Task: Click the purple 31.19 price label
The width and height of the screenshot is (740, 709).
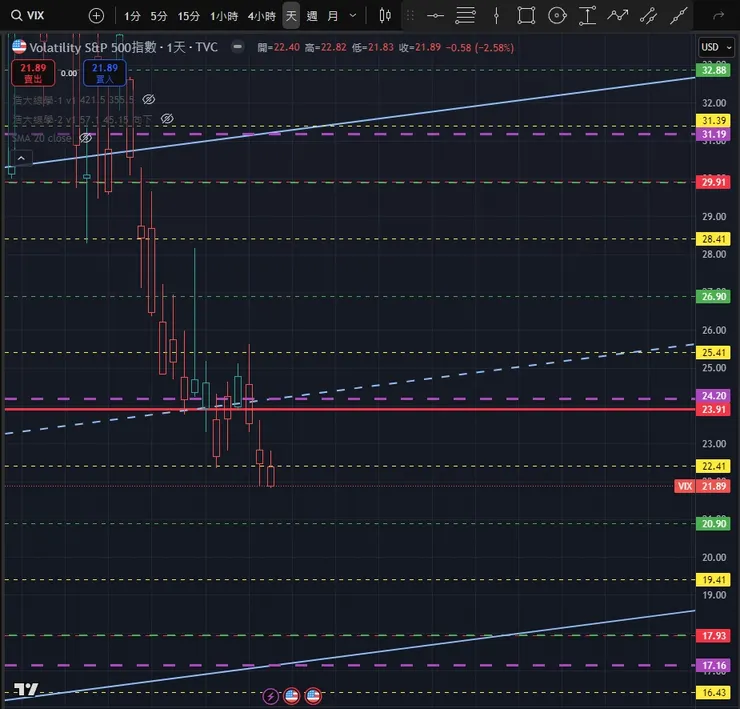Action: (714, 134)
